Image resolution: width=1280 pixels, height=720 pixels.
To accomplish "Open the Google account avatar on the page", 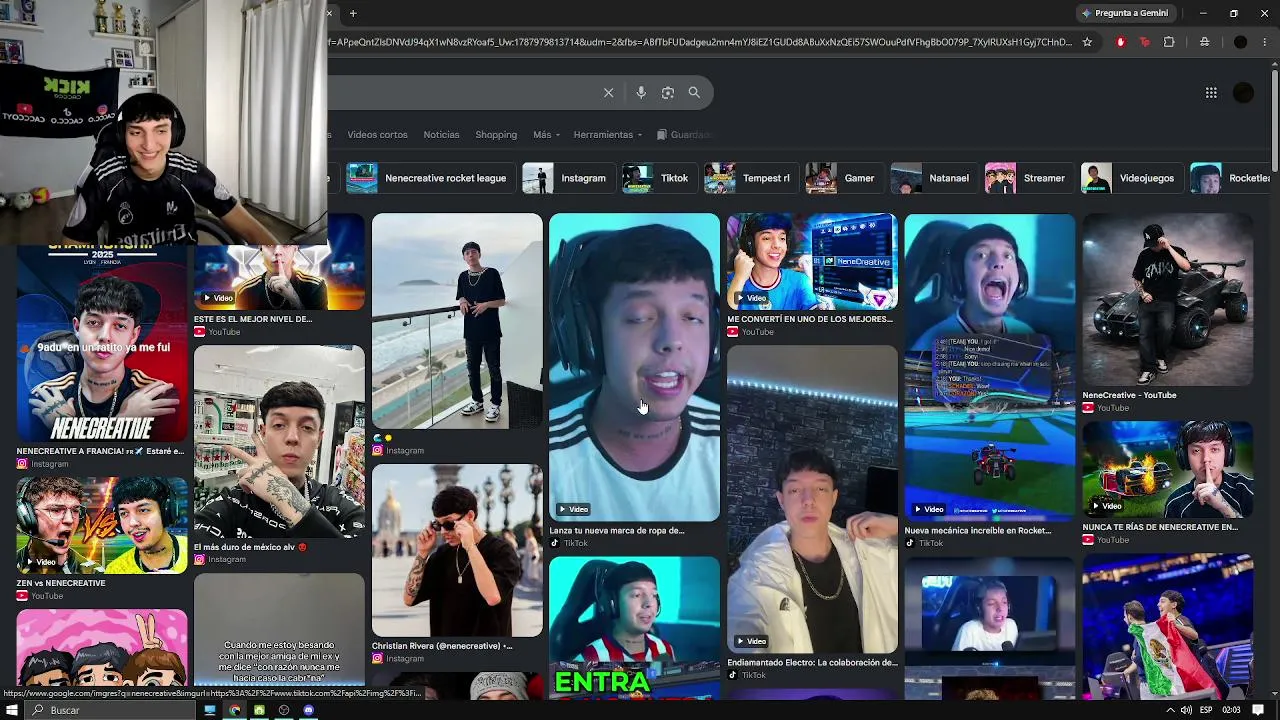I will [1243, 93].
